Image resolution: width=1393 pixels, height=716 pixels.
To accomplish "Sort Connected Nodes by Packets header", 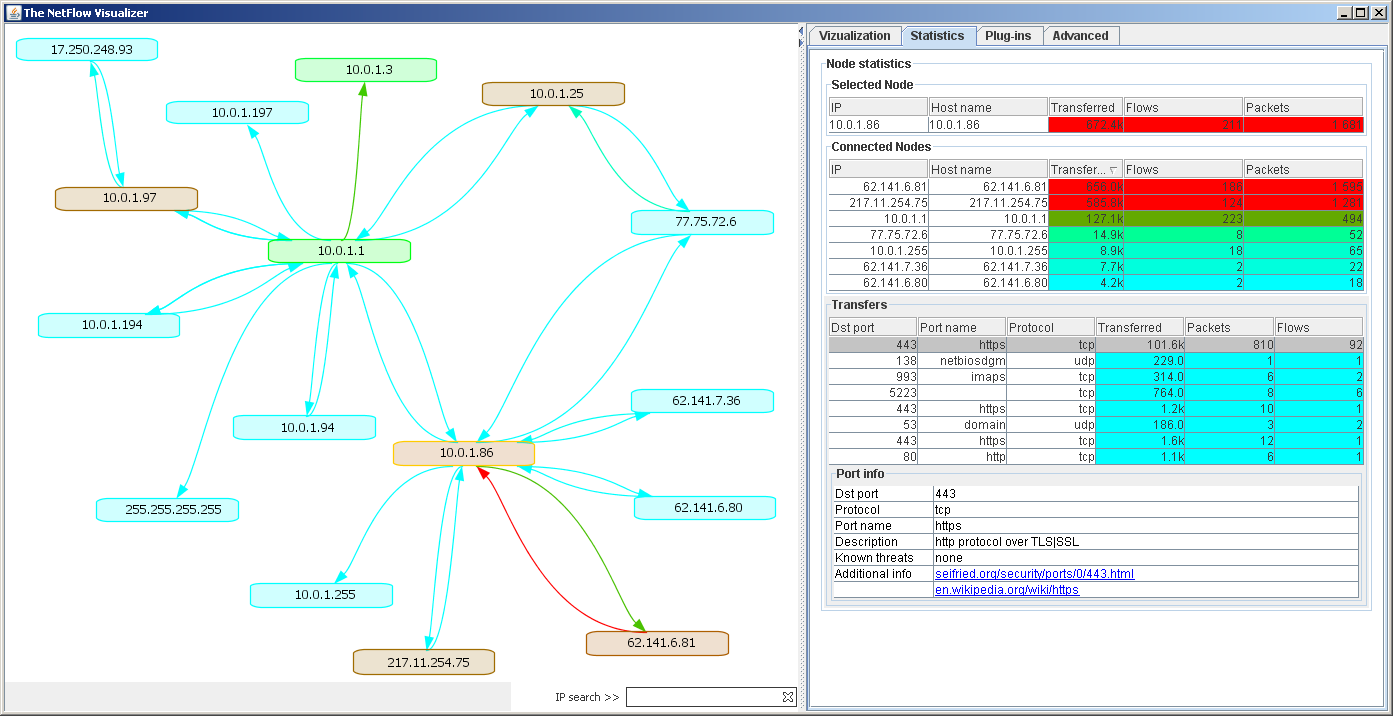I will point(1303,169).
